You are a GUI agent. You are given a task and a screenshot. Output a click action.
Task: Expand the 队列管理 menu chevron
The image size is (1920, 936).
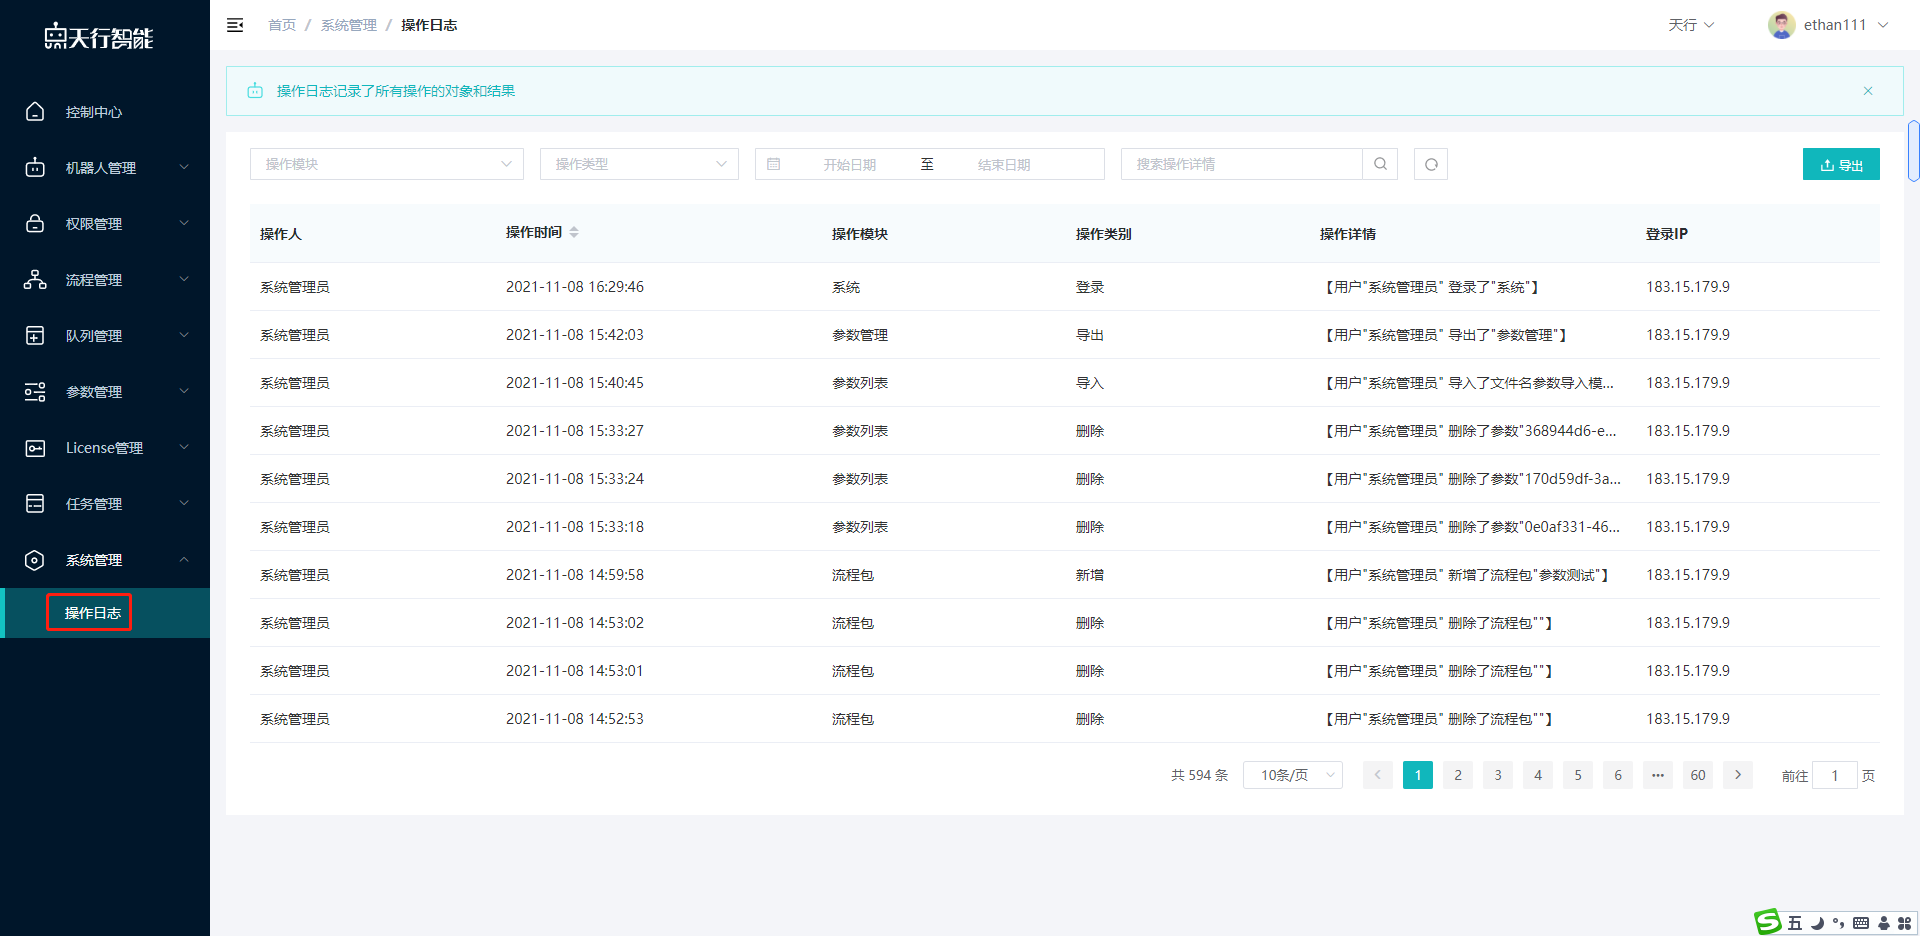(x=184, y=336)
